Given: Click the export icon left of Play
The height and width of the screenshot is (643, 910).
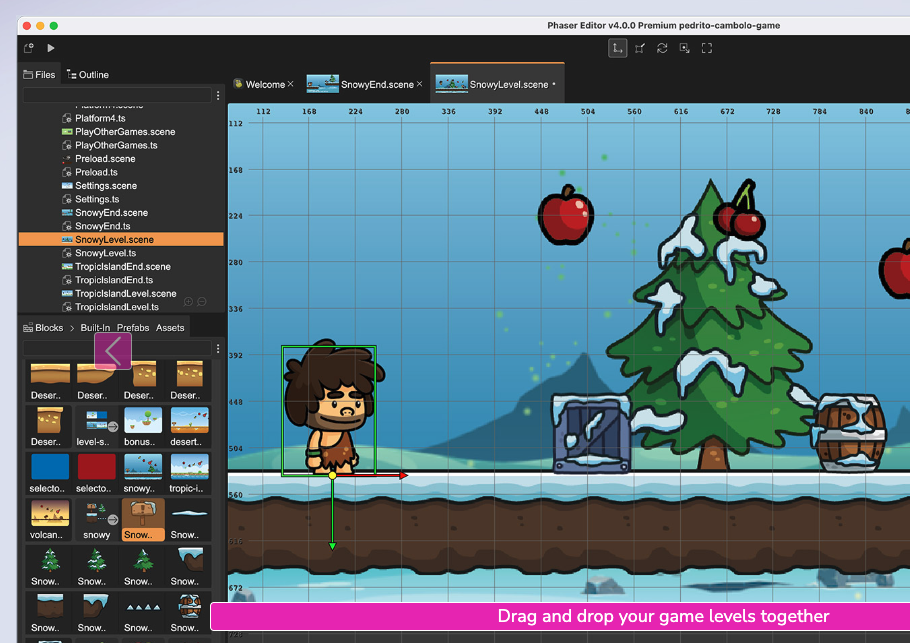Looking at the screenshot, I should coord(28,46).
